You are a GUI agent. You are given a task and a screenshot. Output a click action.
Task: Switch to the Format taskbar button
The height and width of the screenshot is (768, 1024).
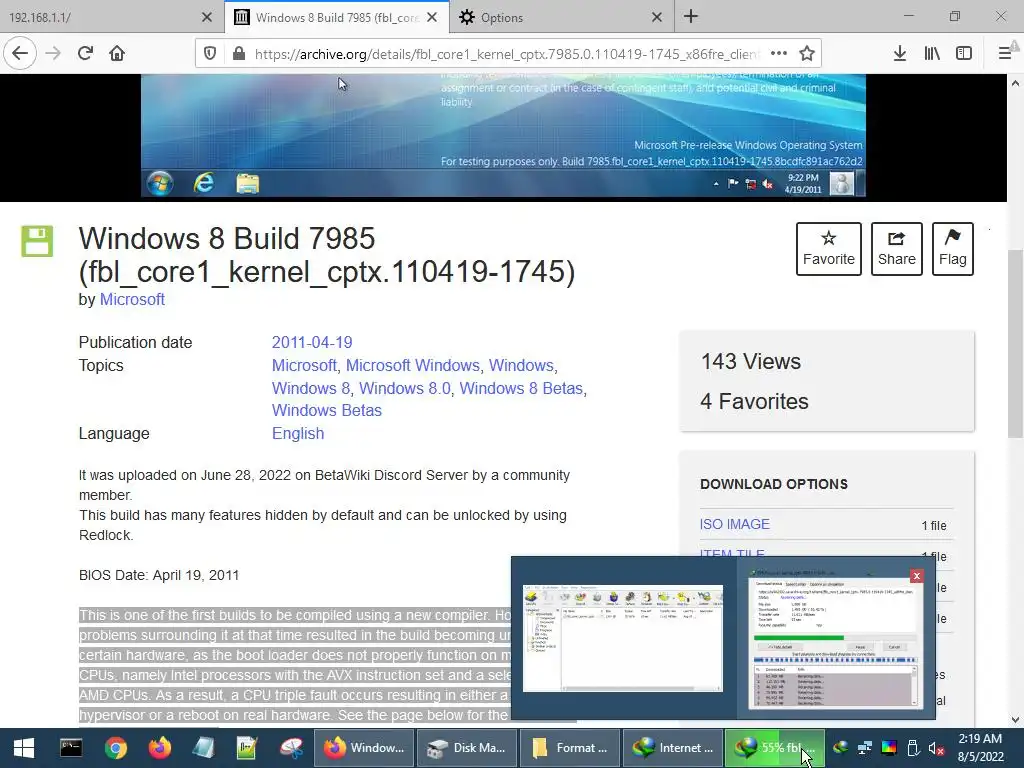(571, 748)
